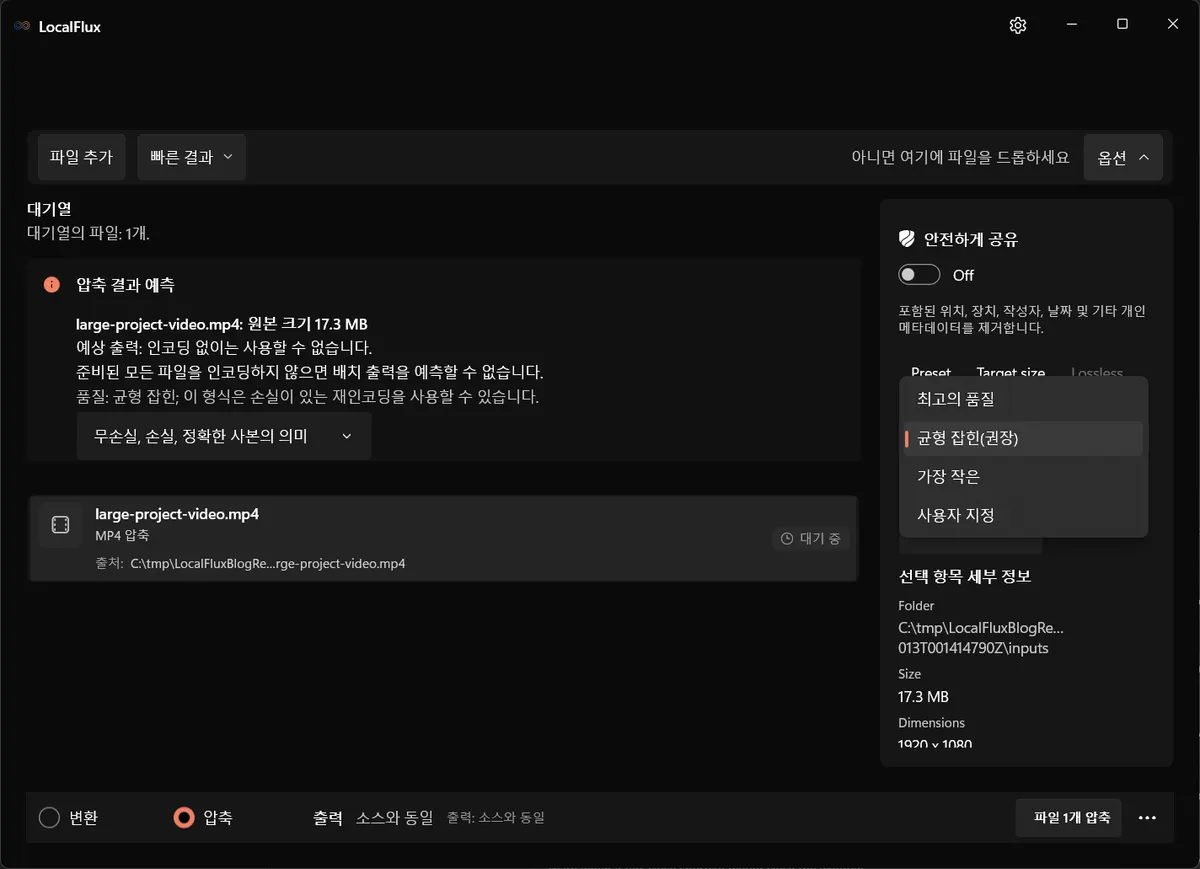Switch to the Preset tab

pos(931,373)
